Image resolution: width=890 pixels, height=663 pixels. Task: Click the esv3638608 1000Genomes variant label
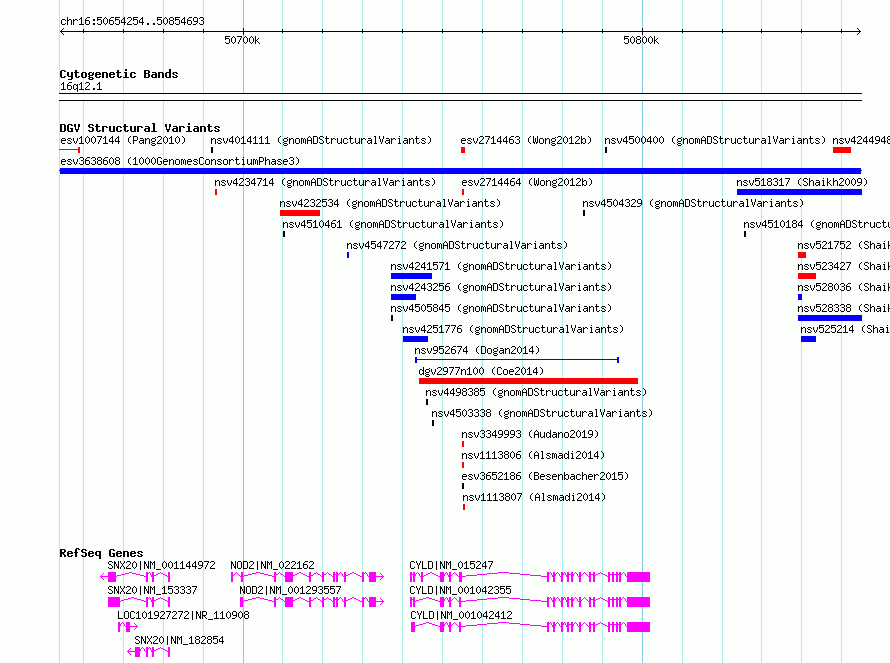(x=180, y=161)
